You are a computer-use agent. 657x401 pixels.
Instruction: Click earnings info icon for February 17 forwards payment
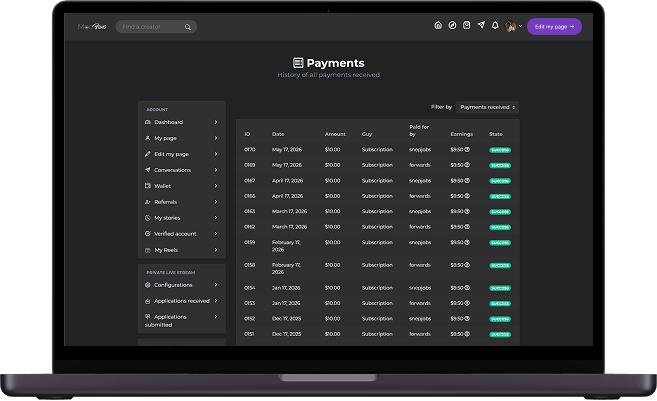[x=467, y=265]
